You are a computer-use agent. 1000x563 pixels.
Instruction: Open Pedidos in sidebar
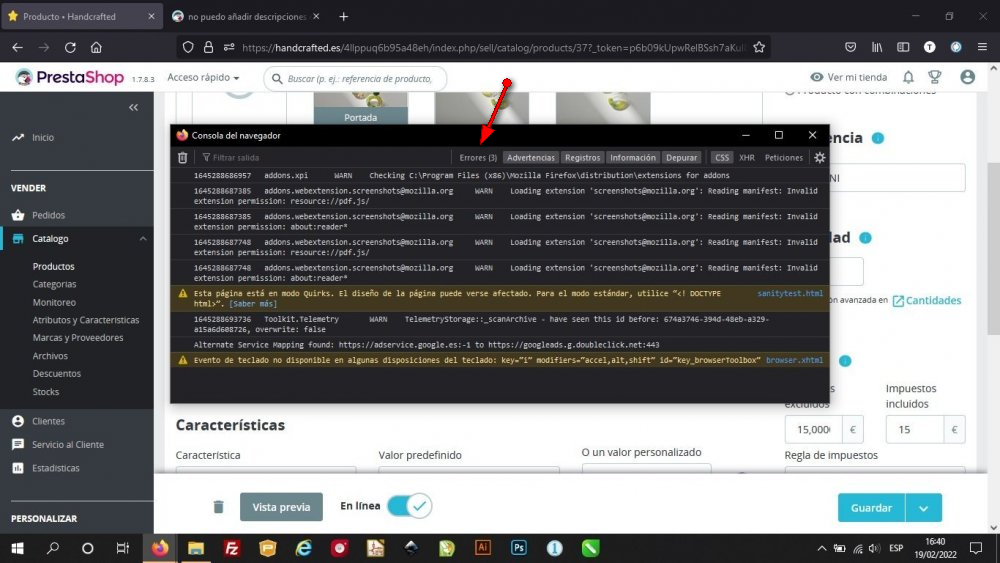coord(48,215)
